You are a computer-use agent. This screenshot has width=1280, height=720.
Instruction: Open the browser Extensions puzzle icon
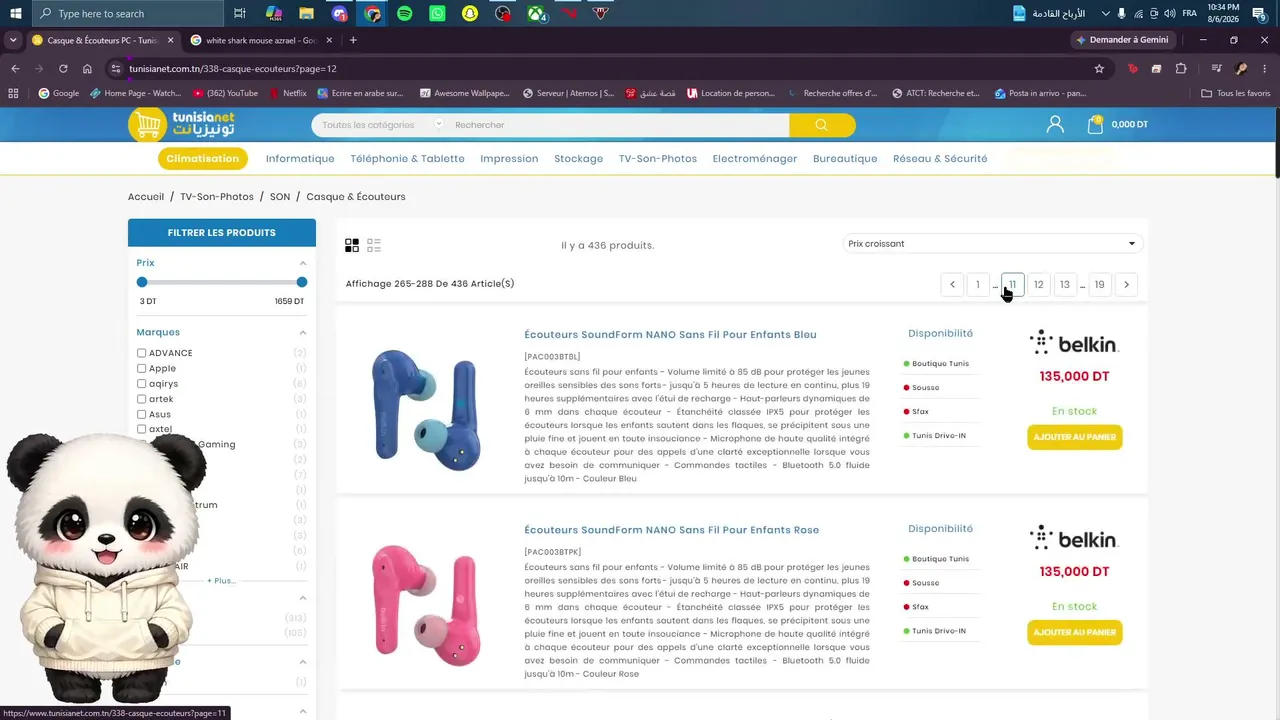1181,69
